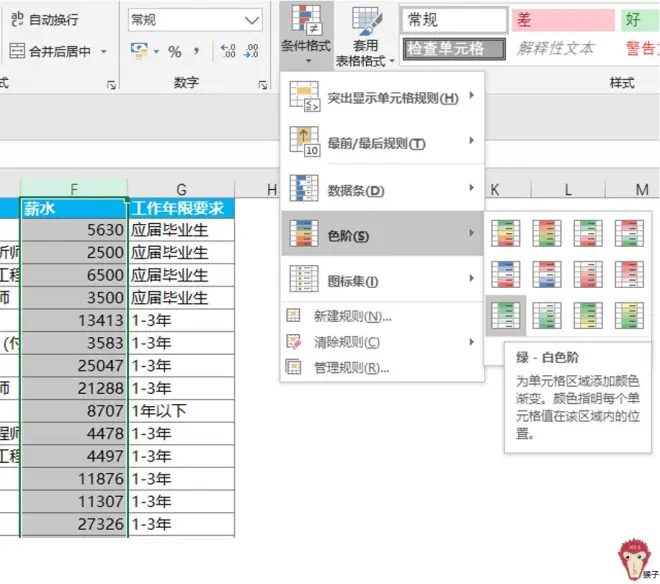Select the cell containing 5630

tap(74, 230)
